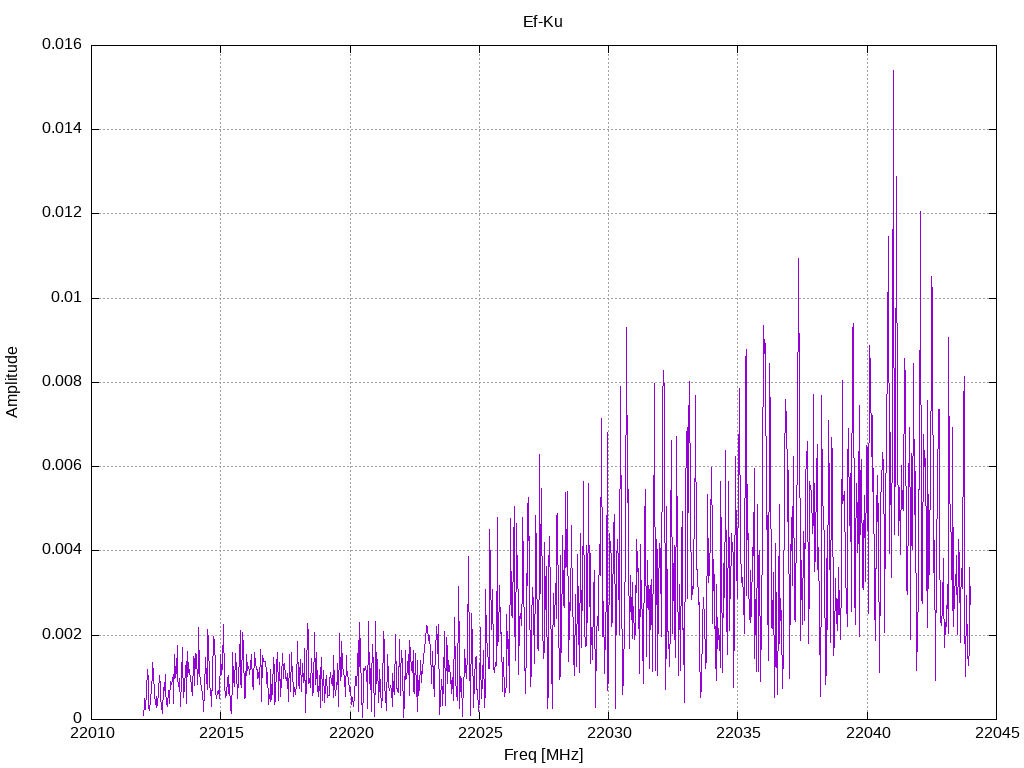Click the 0.004 amplitude tick label
The image size is (1024, 768).
[62, 550]
